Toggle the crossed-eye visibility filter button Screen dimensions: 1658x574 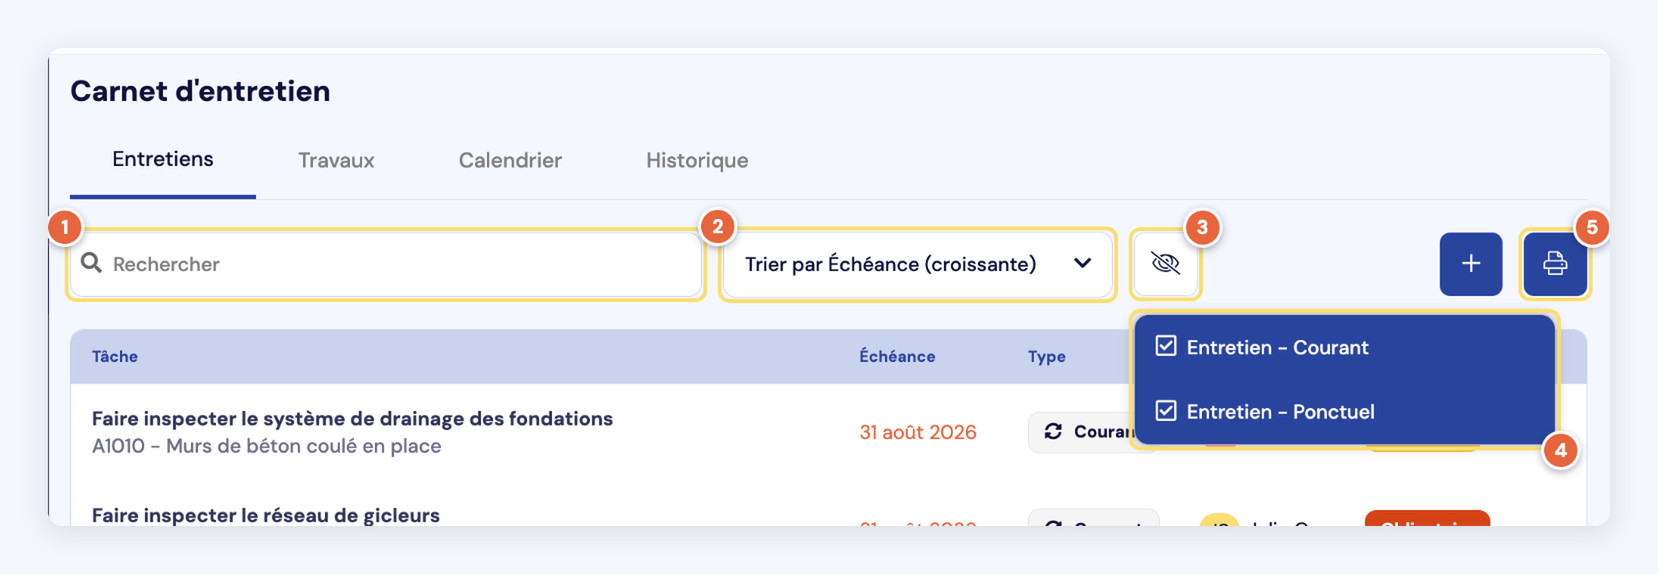click(x=1165, y=264)
